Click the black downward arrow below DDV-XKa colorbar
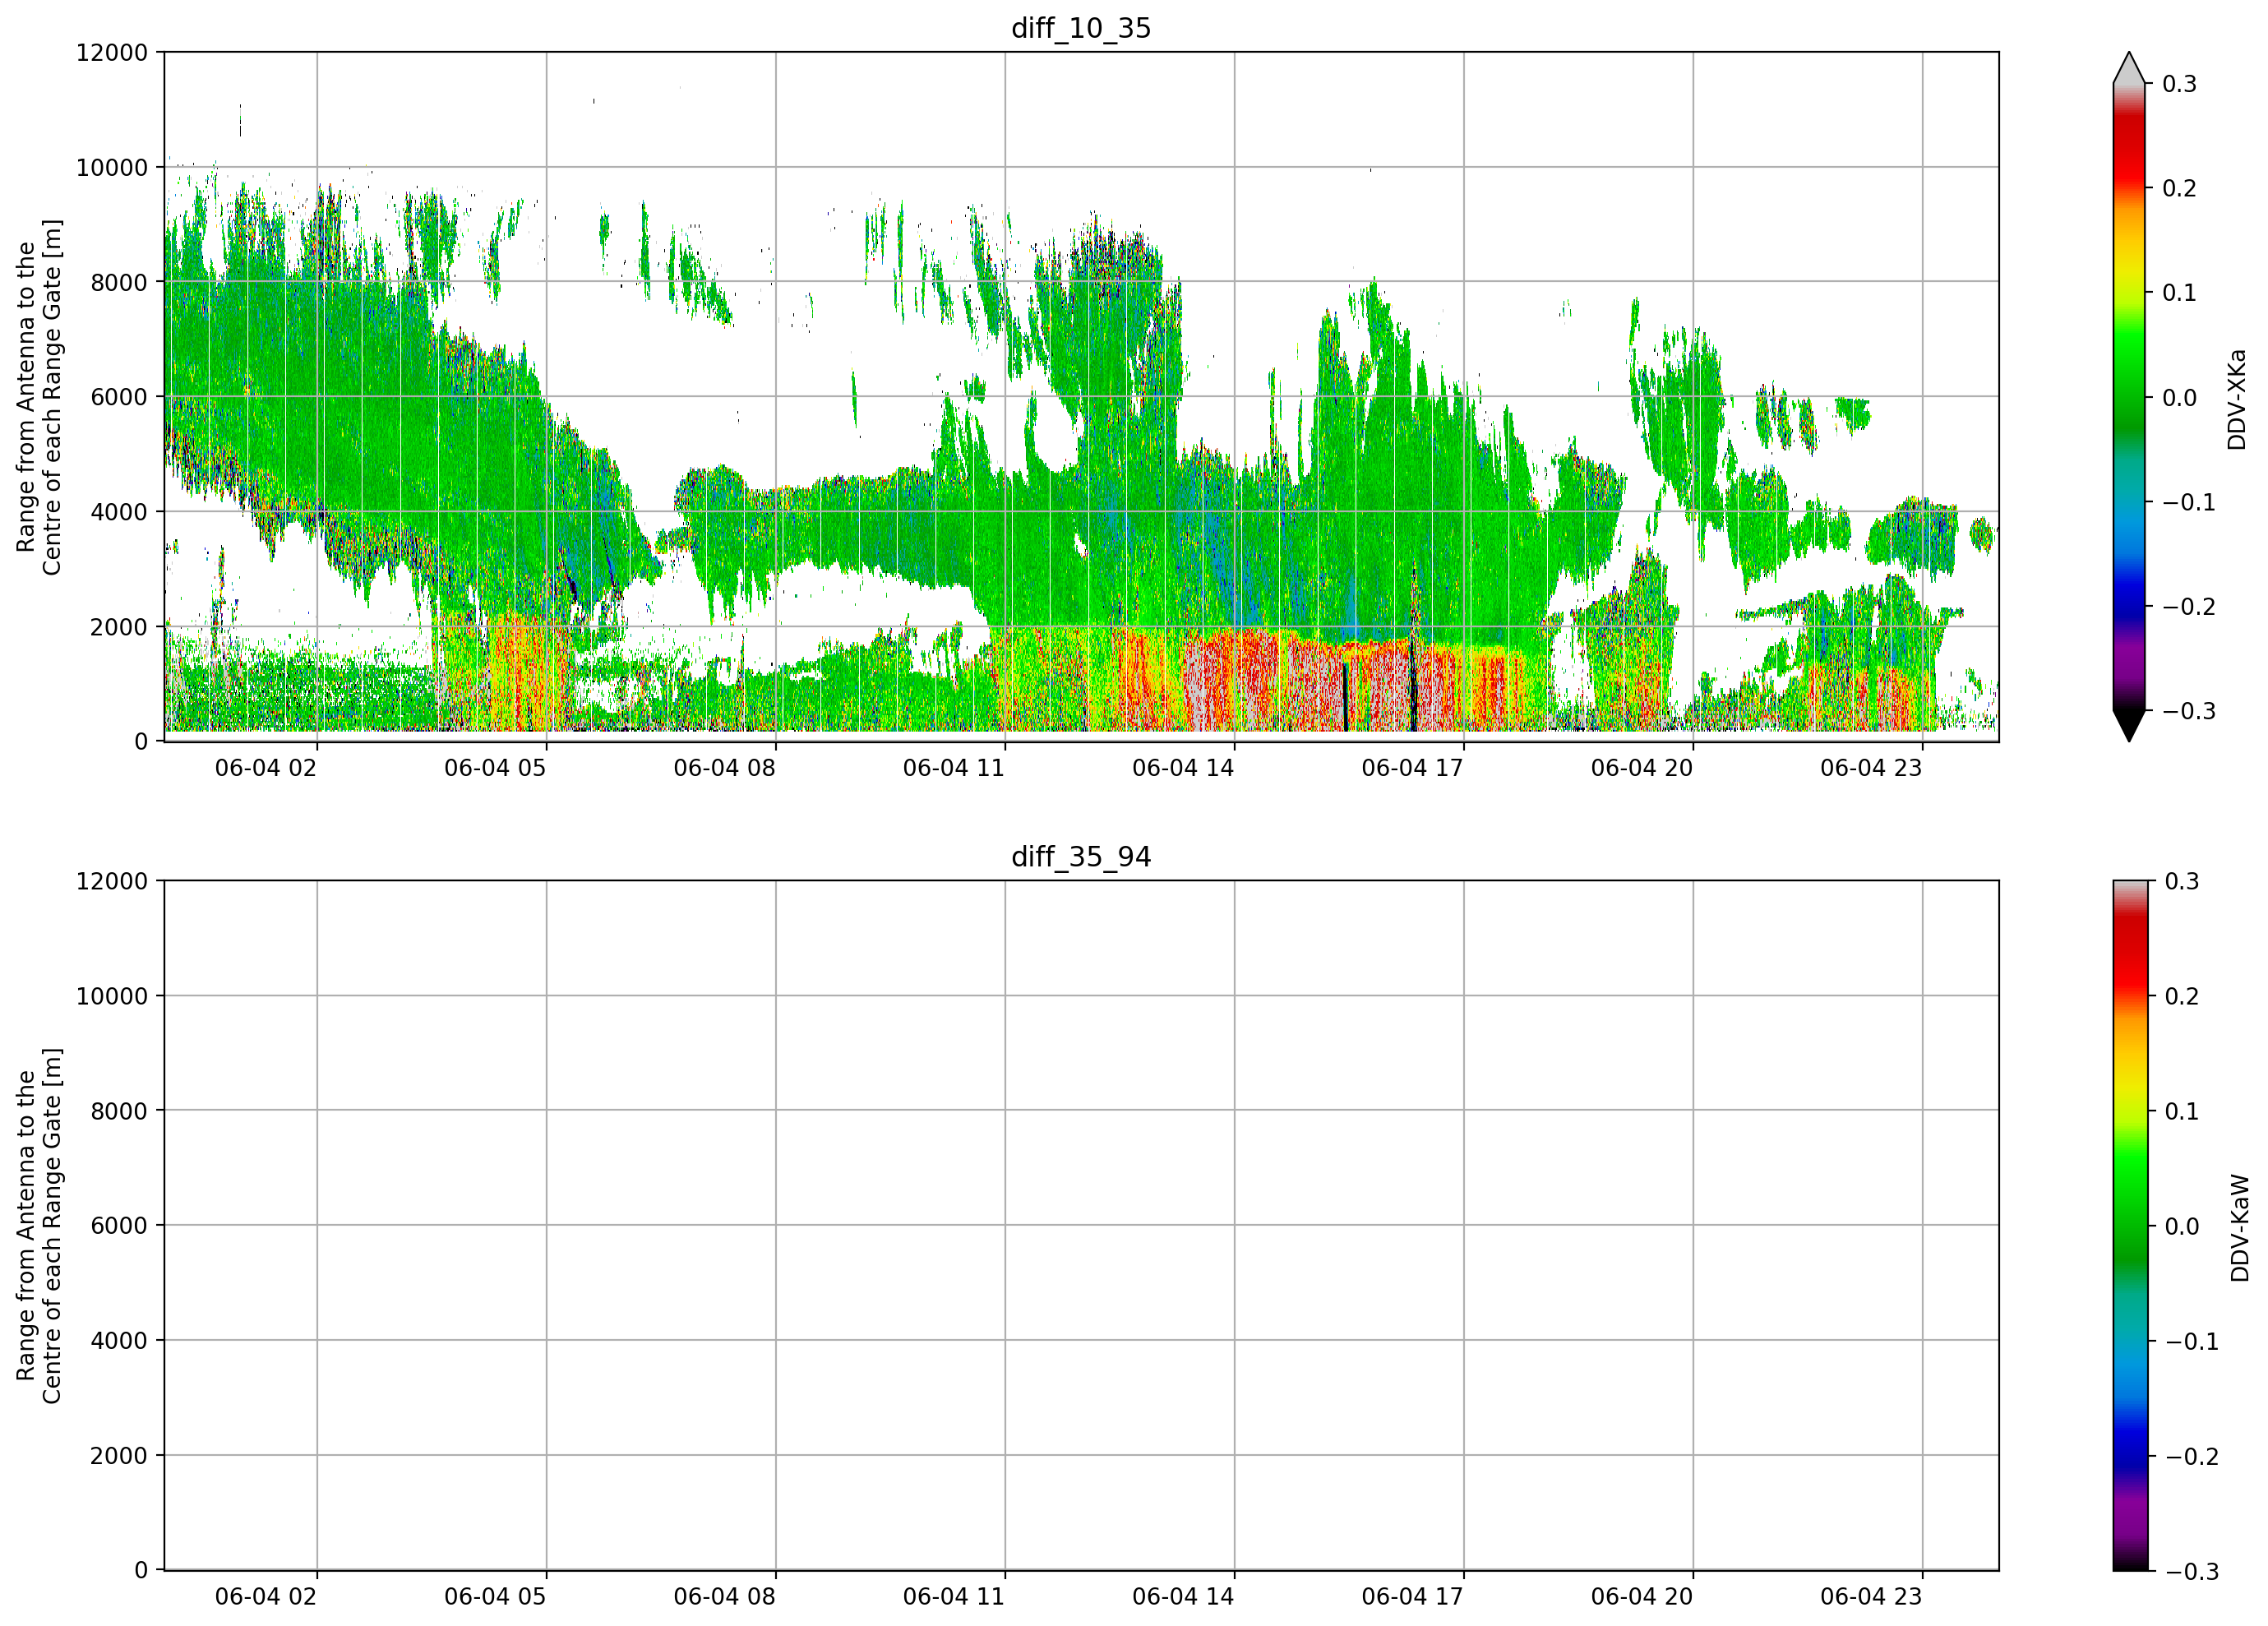Screen dimensions: 2268x1626 (2129, 725)
